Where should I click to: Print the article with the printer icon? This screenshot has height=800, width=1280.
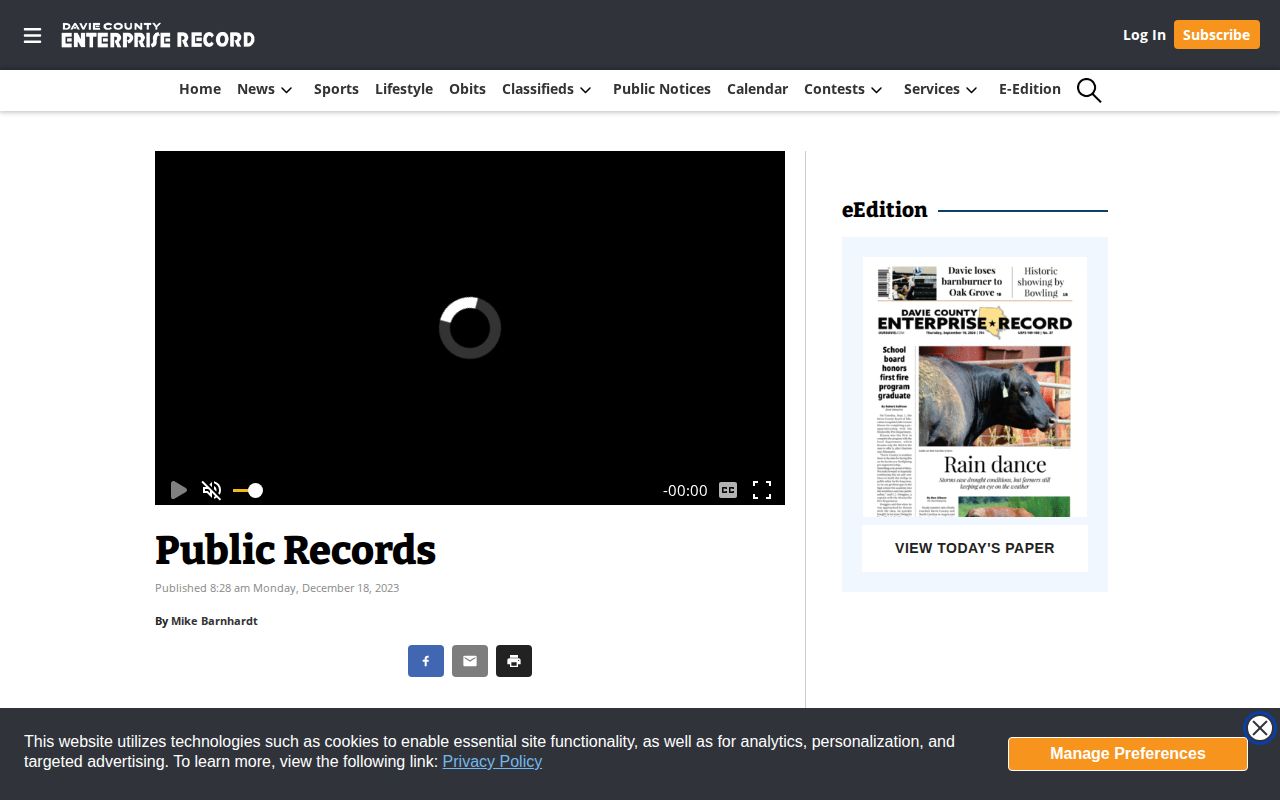pyautogui.click(x=514, y=661)
